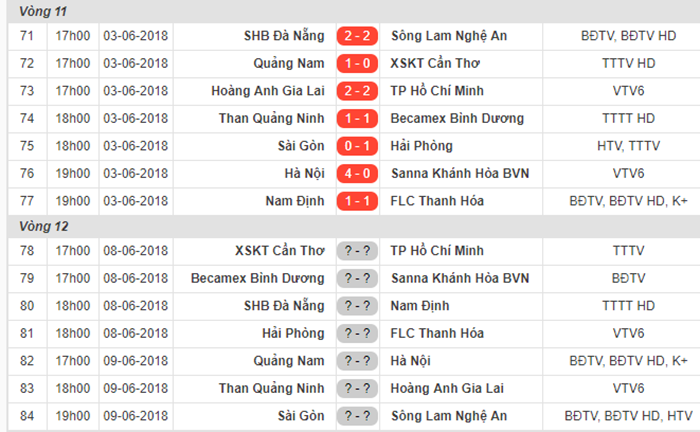Open Hoàng Anh Gia Lai home team in match 73

point(267,91)
